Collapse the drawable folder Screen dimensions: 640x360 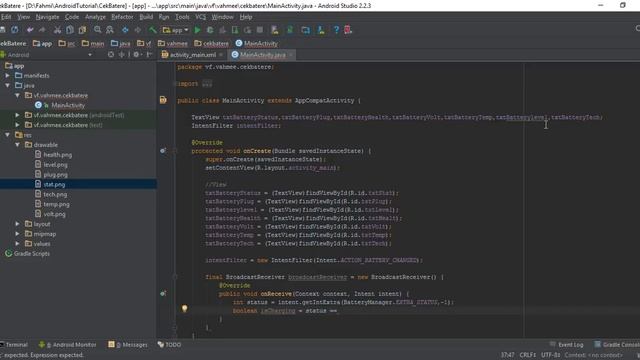pos(18,144)
